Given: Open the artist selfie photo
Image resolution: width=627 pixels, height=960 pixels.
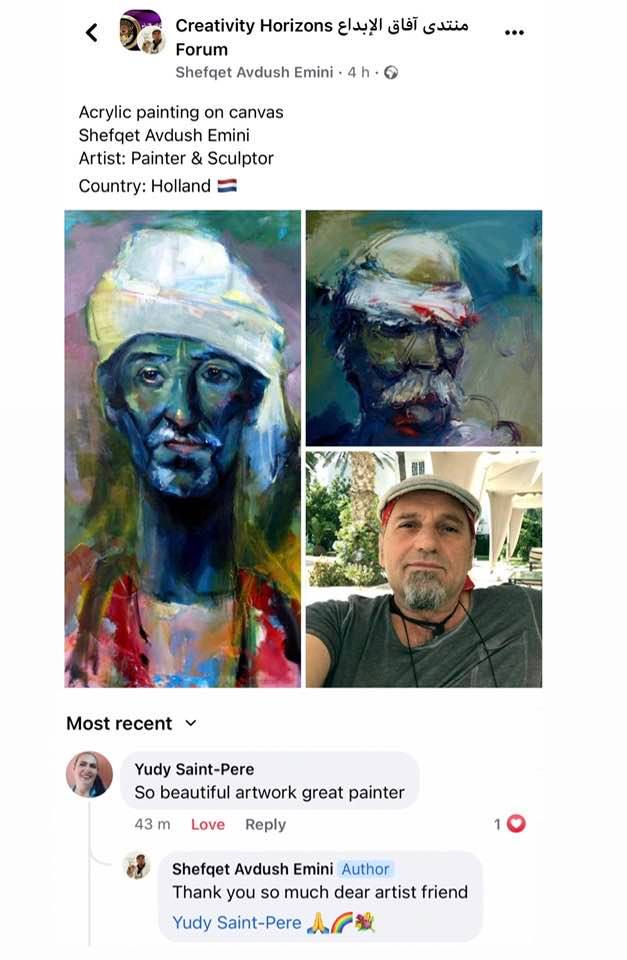Looking at the screenshot, I should [x=424, y=569].
